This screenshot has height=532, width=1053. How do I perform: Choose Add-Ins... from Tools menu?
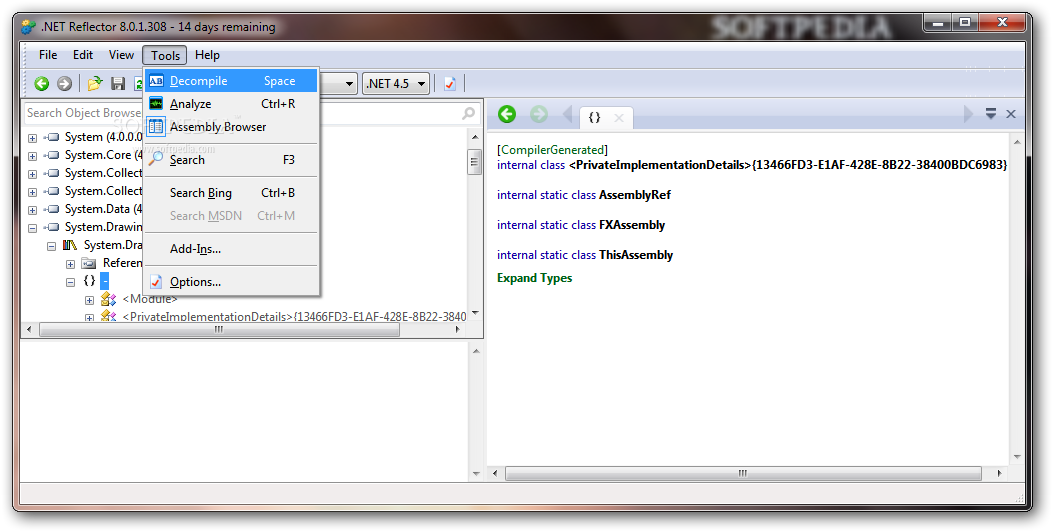click(x=232, y=249)
